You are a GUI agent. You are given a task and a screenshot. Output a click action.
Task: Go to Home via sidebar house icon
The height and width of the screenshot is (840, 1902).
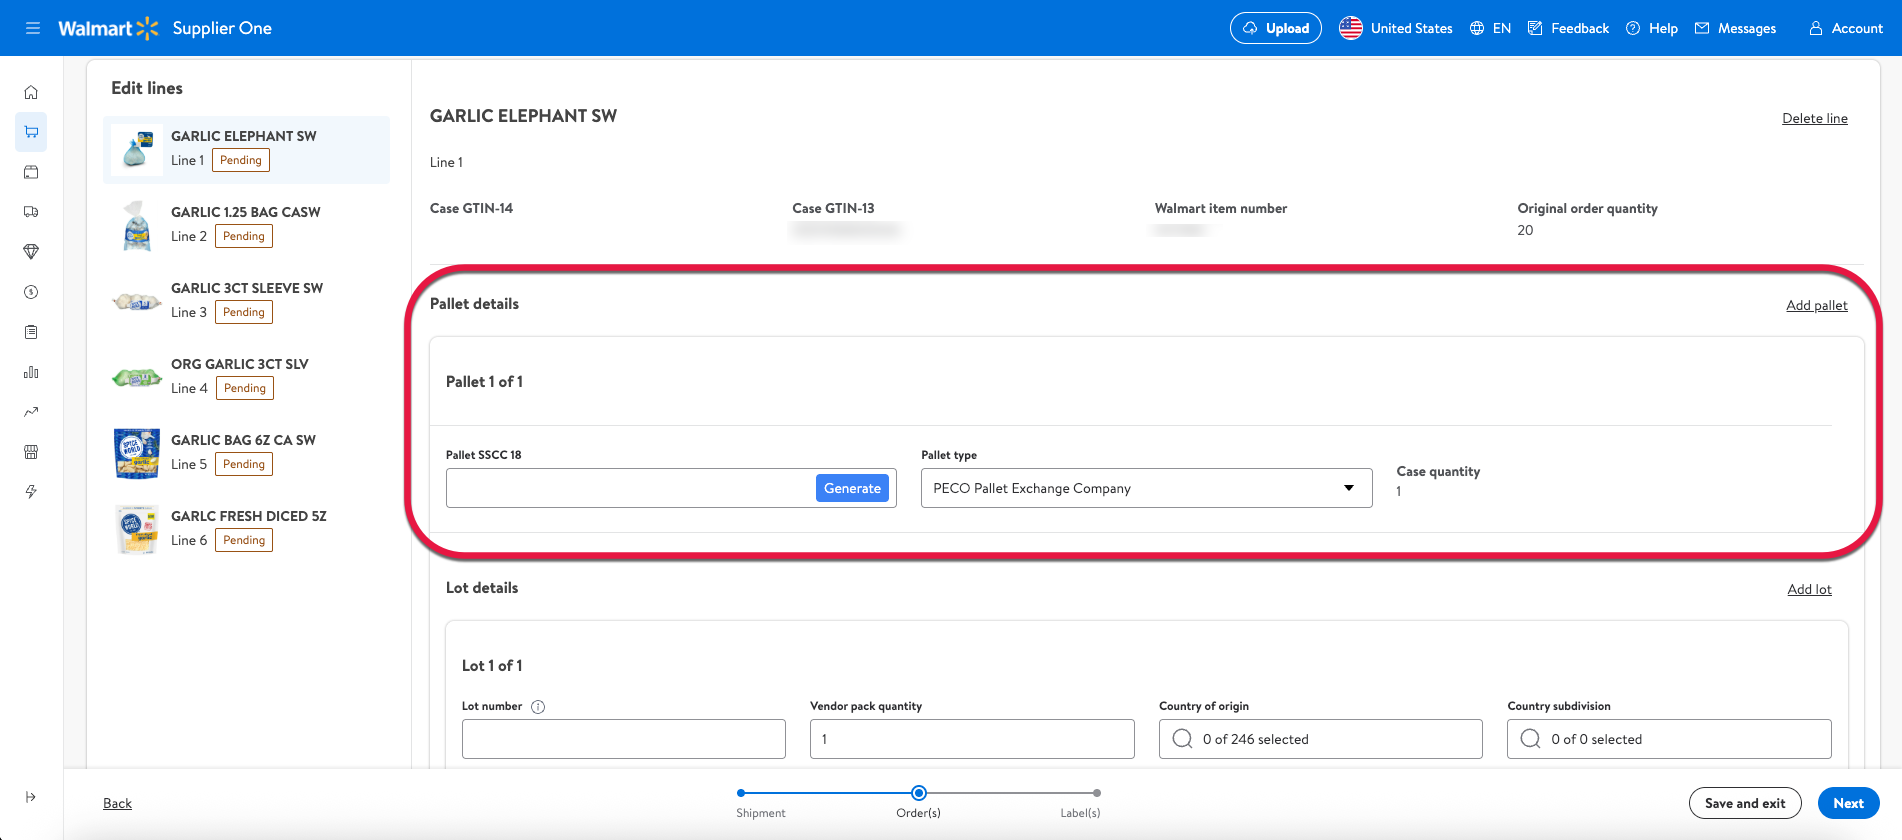click(31, 92)
